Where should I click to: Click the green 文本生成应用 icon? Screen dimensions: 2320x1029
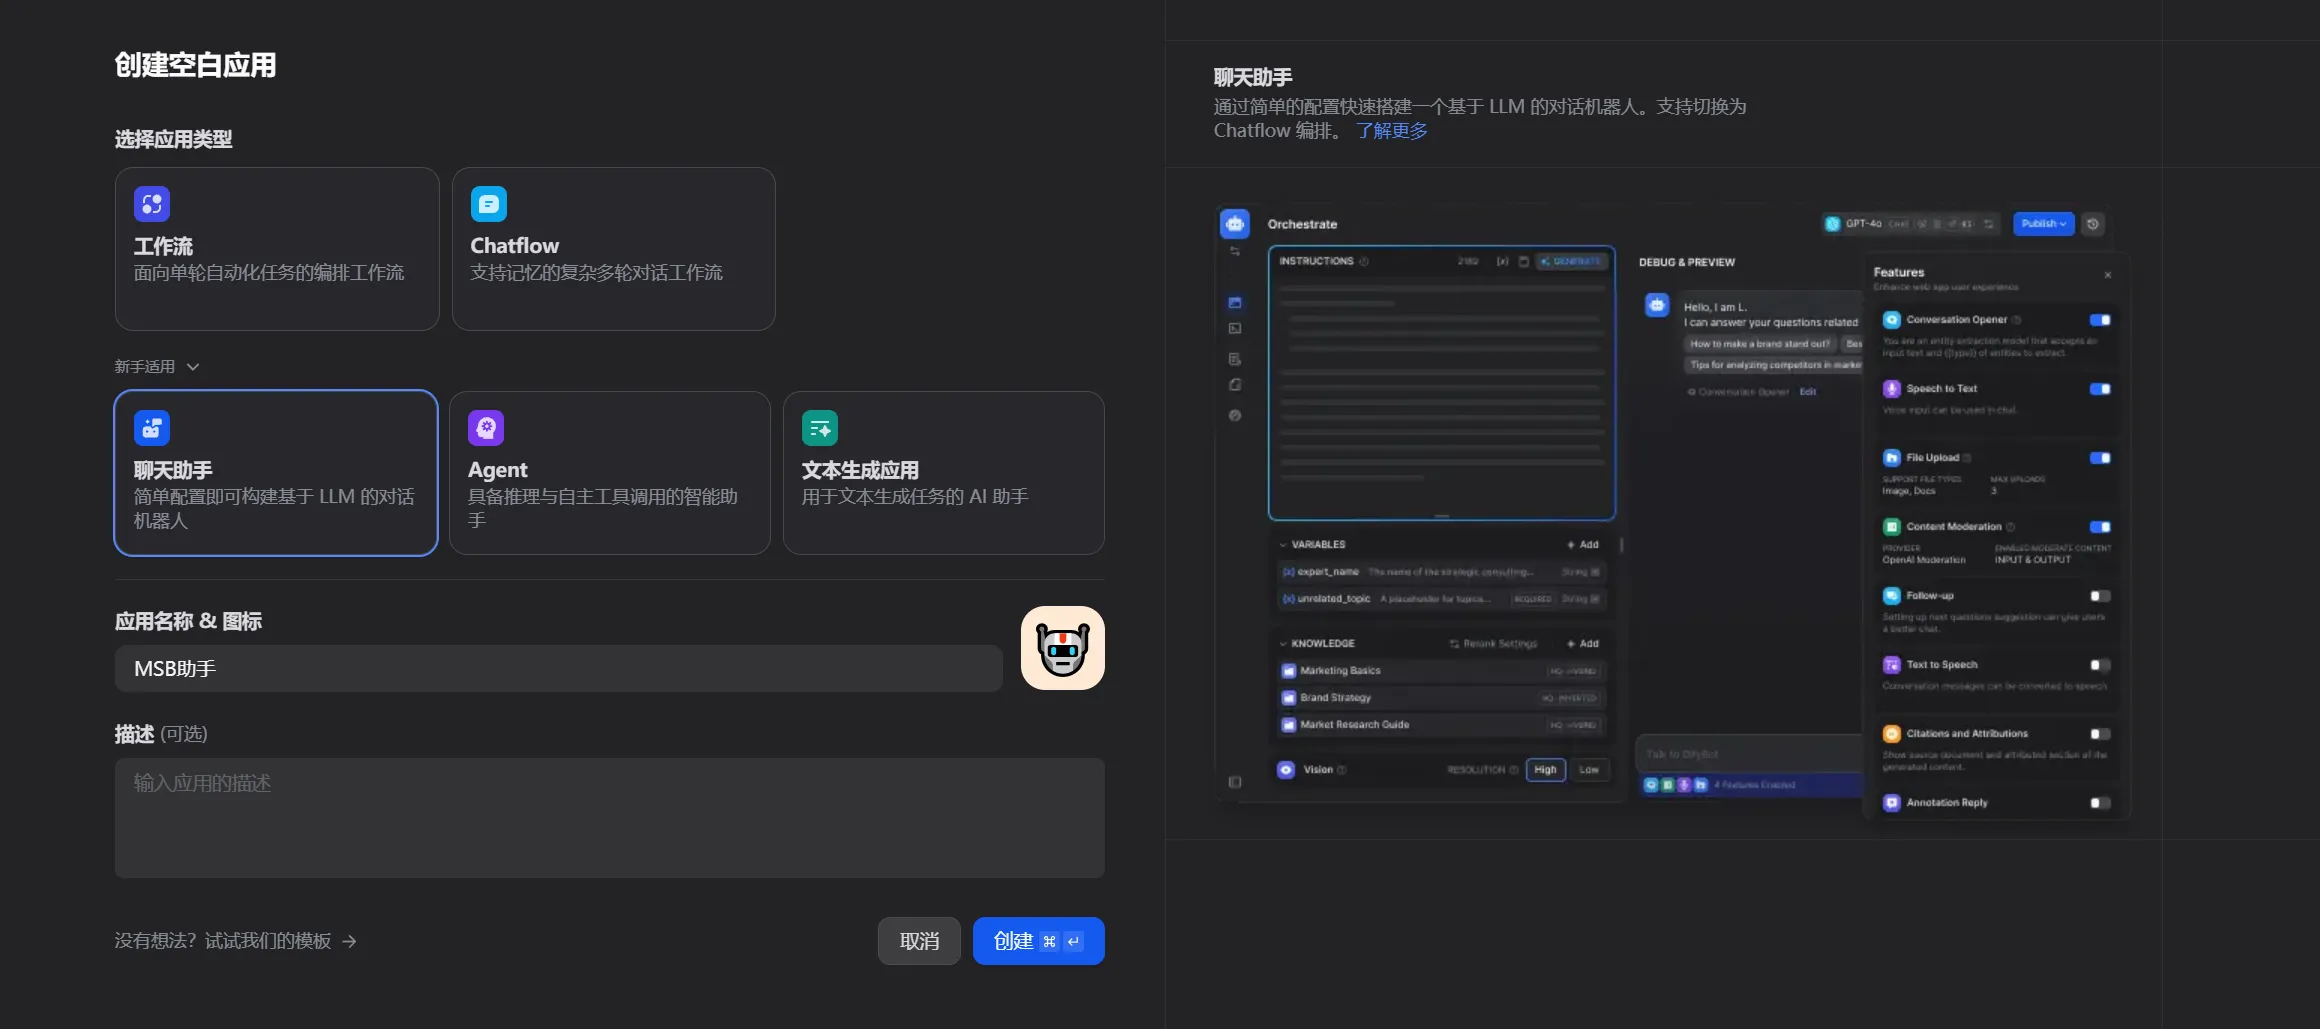click(x=820, y=428)
